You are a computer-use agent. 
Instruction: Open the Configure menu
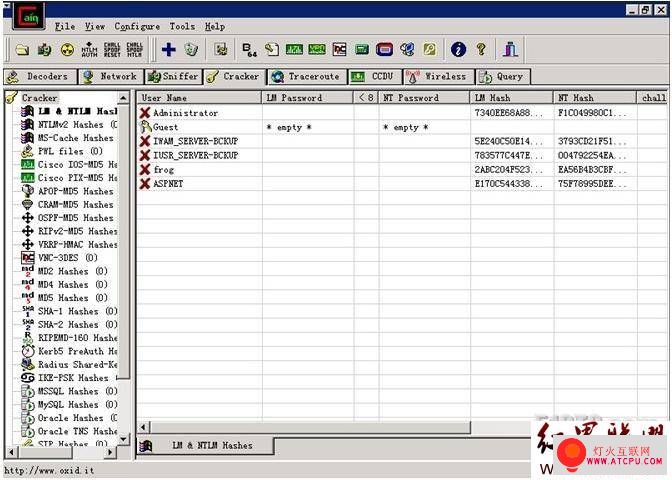click(137, 27)
